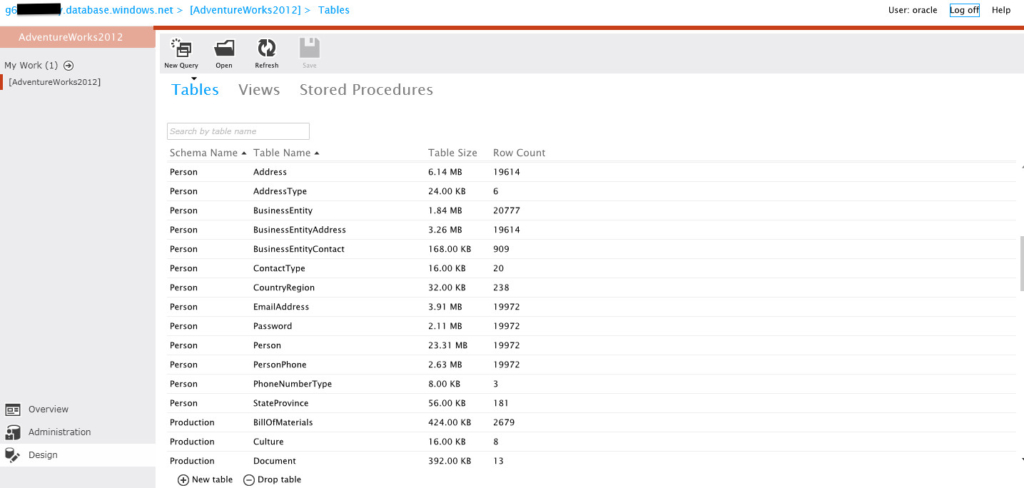
Task: Select the Culture table row
Action: 592,442
